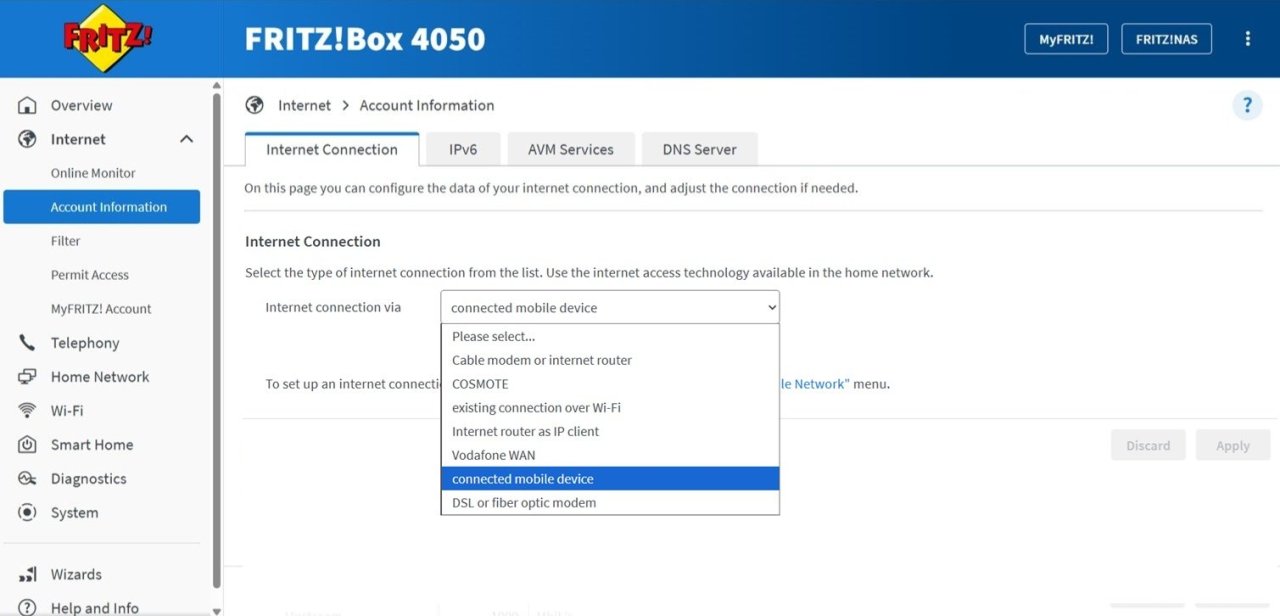Open the three-dot options menu
1280x616 pixels.
(1248, 39)
